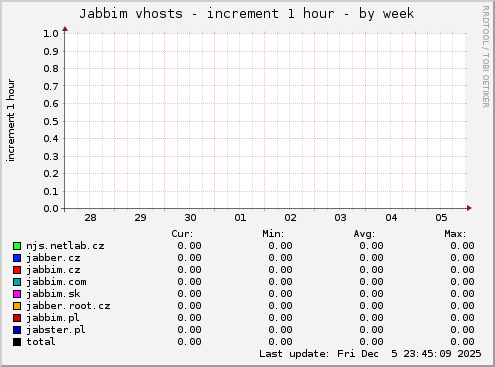Image resolution: width=495 pixels, height=367 pixels.
Task: Click the blue jabber.cz legend swatch
Action: pos(17,258)
